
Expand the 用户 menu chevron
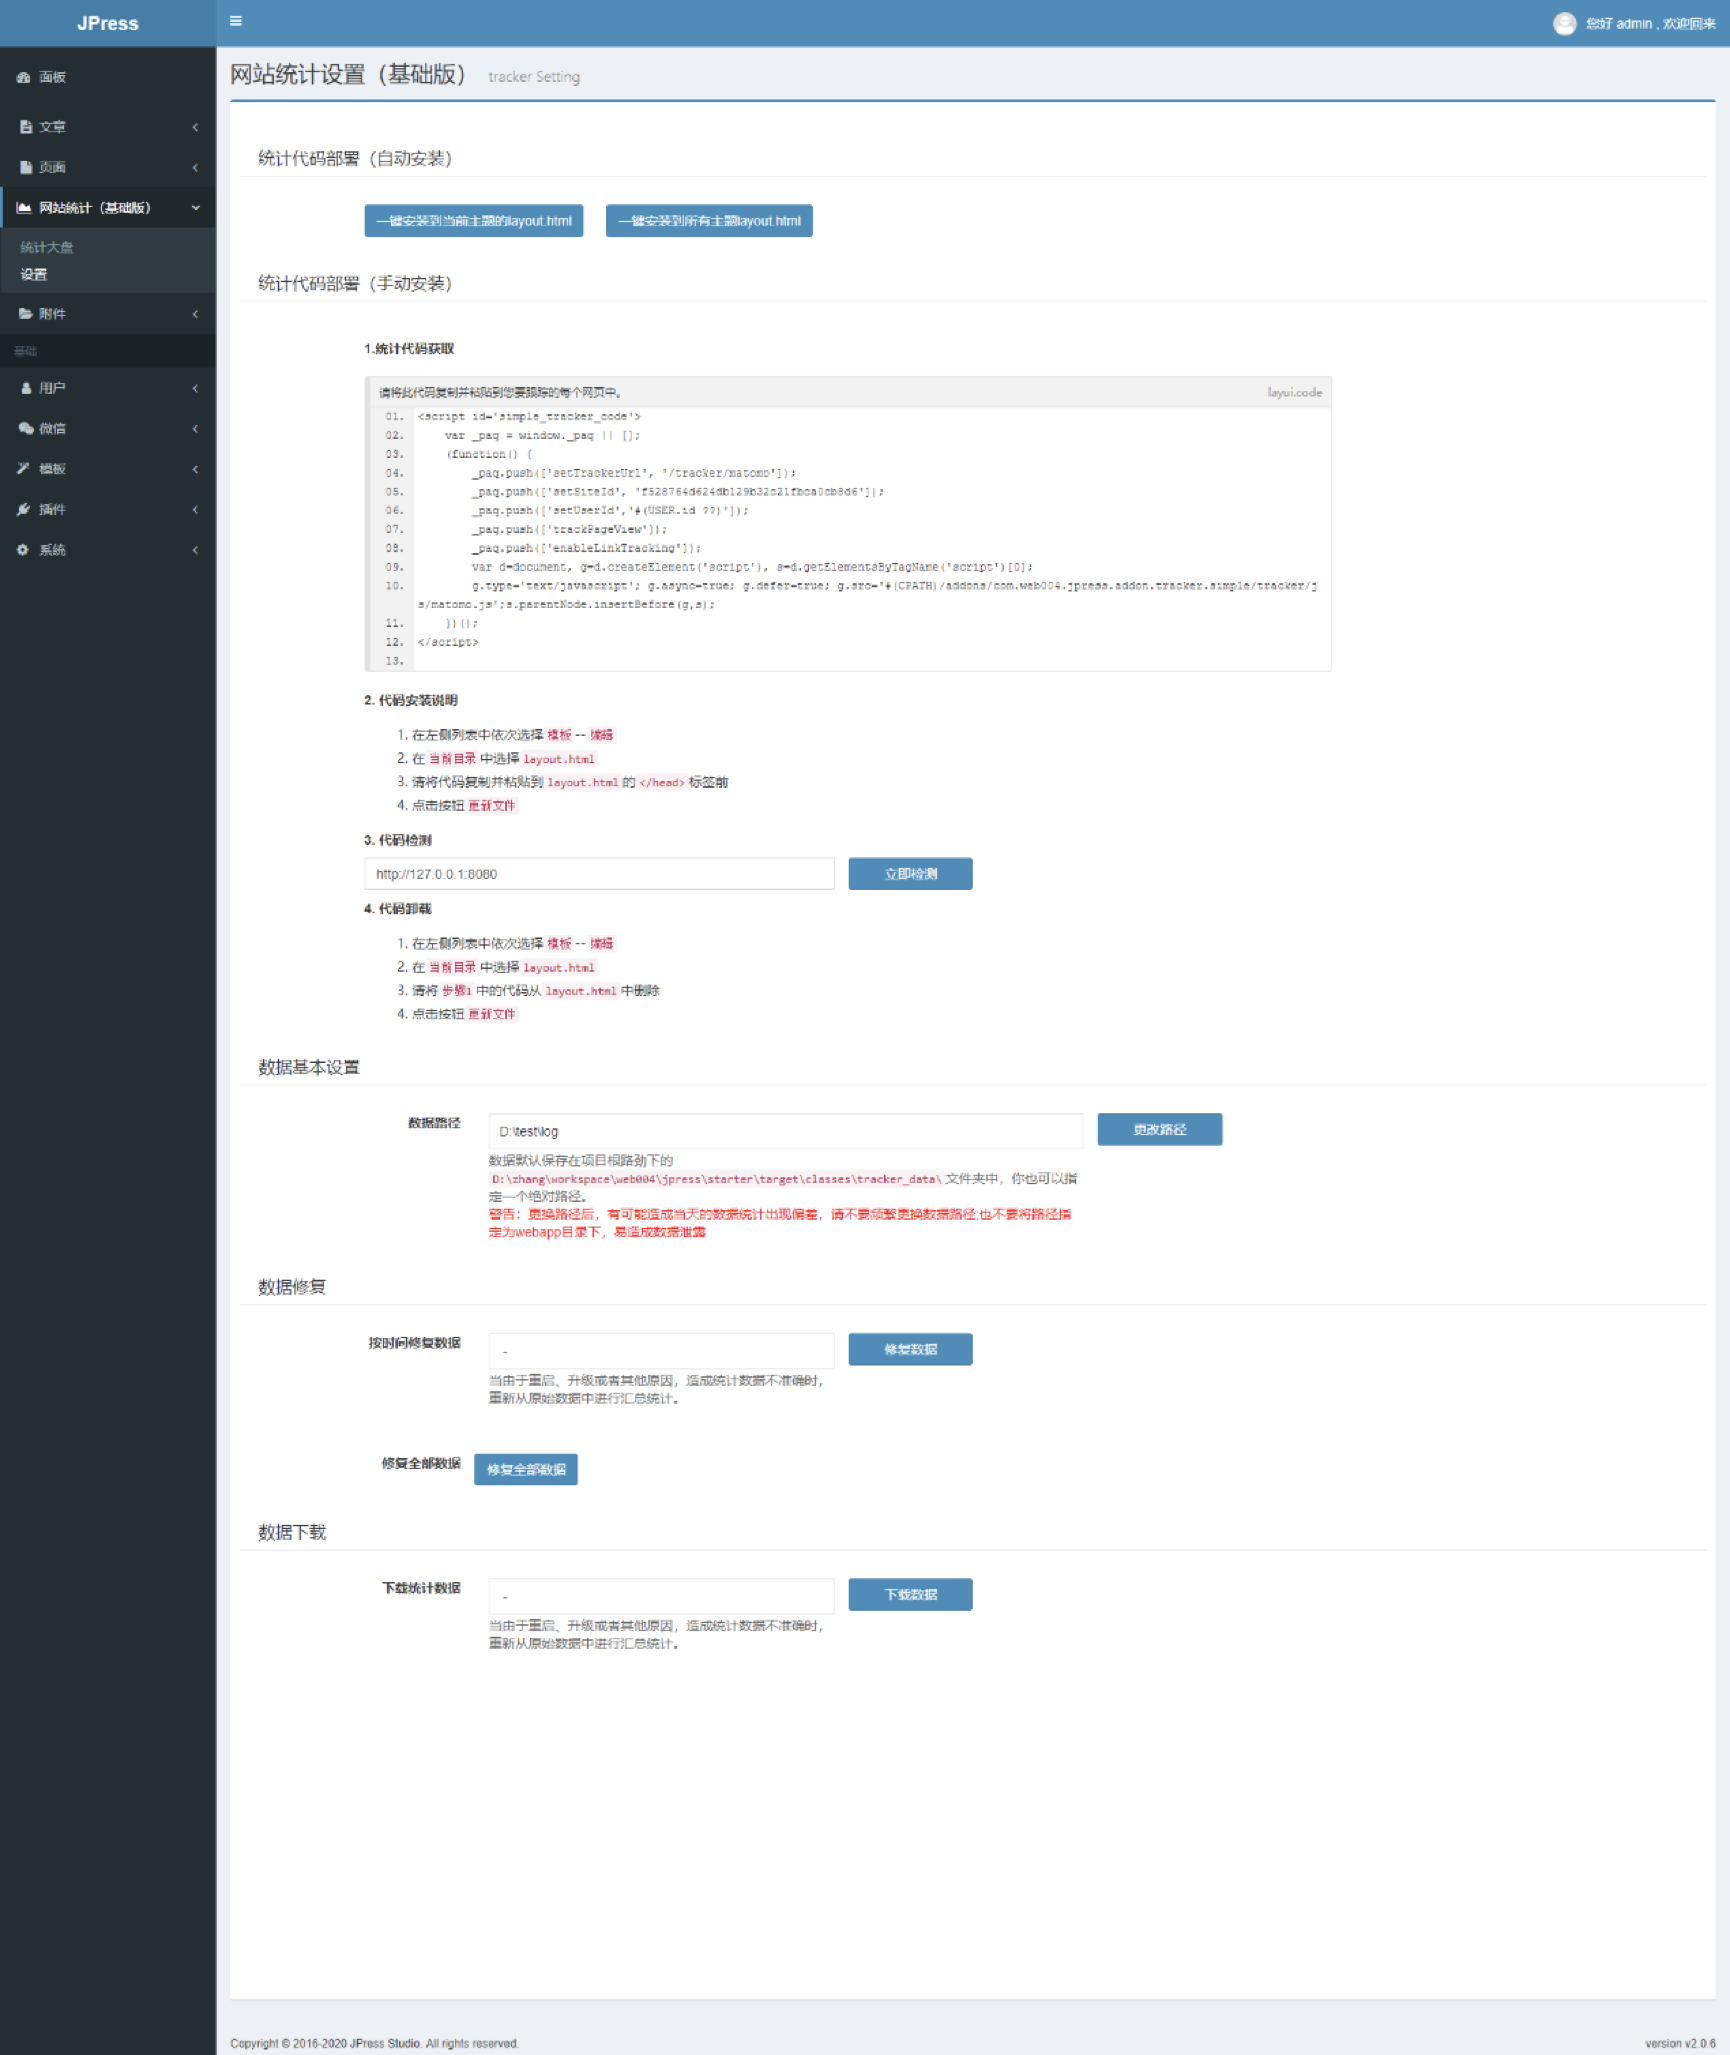point(195,388)
